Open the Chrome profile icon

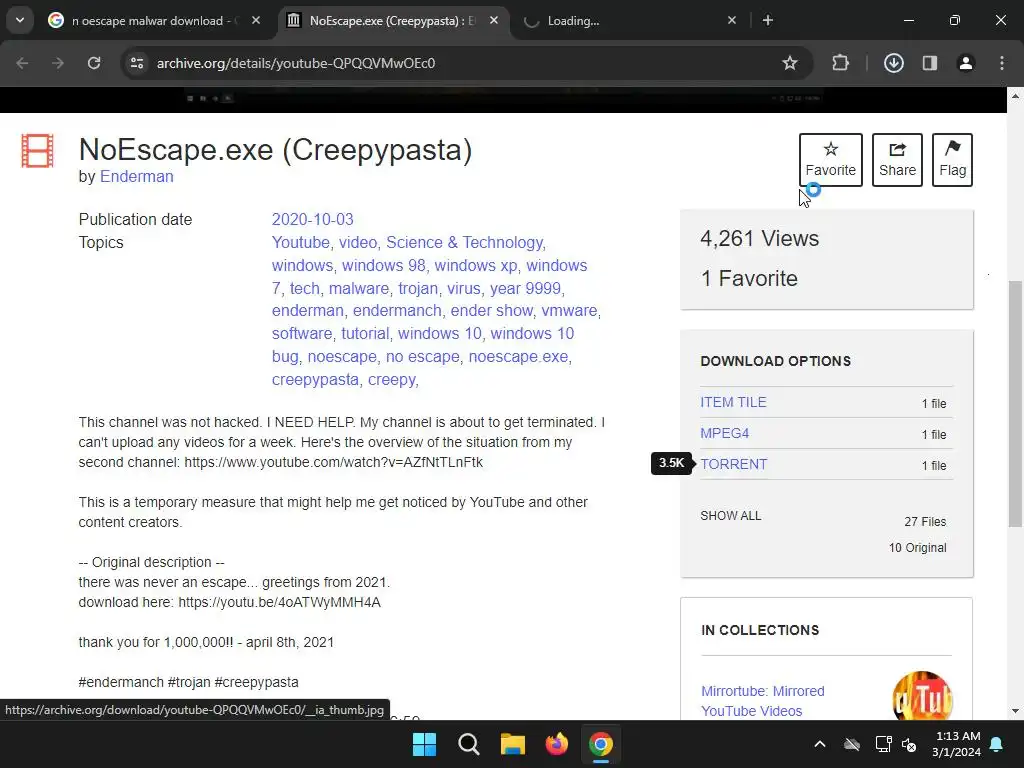pyautogui.click(x=965, y=63)
